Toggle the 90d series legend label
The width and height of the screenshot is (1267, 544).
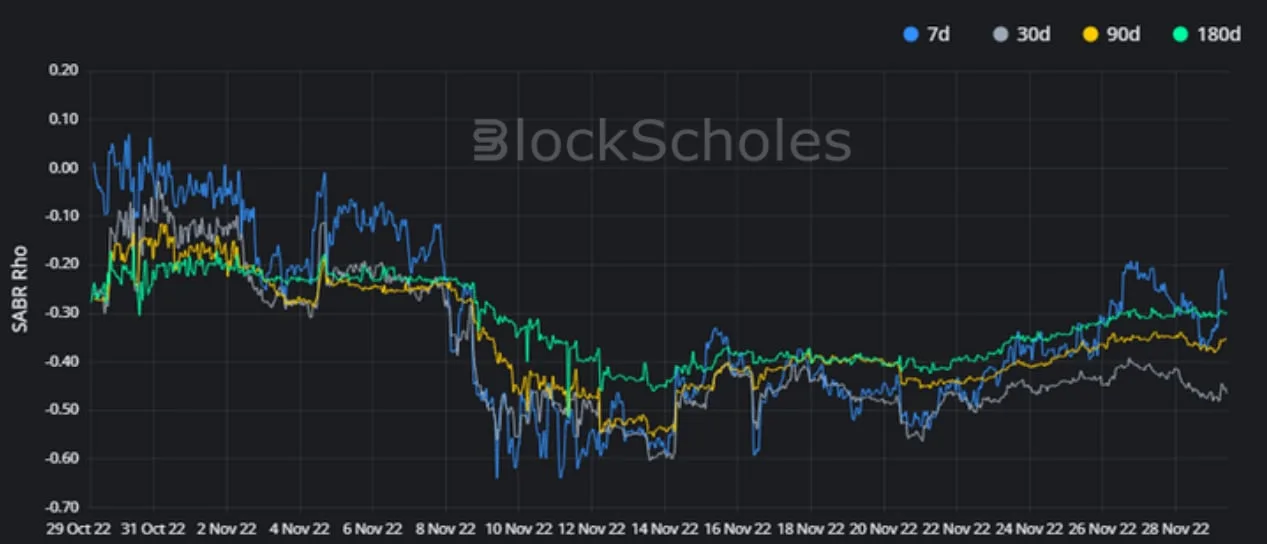click(1123, 34)
